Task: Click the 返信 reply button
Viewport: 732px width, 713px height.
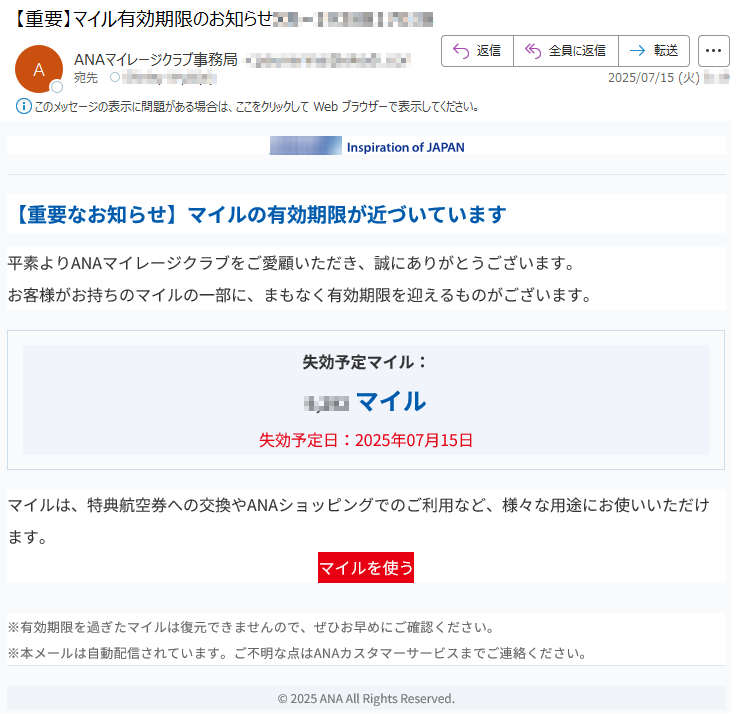Action: pyautogui.click(x=477, y=51)
